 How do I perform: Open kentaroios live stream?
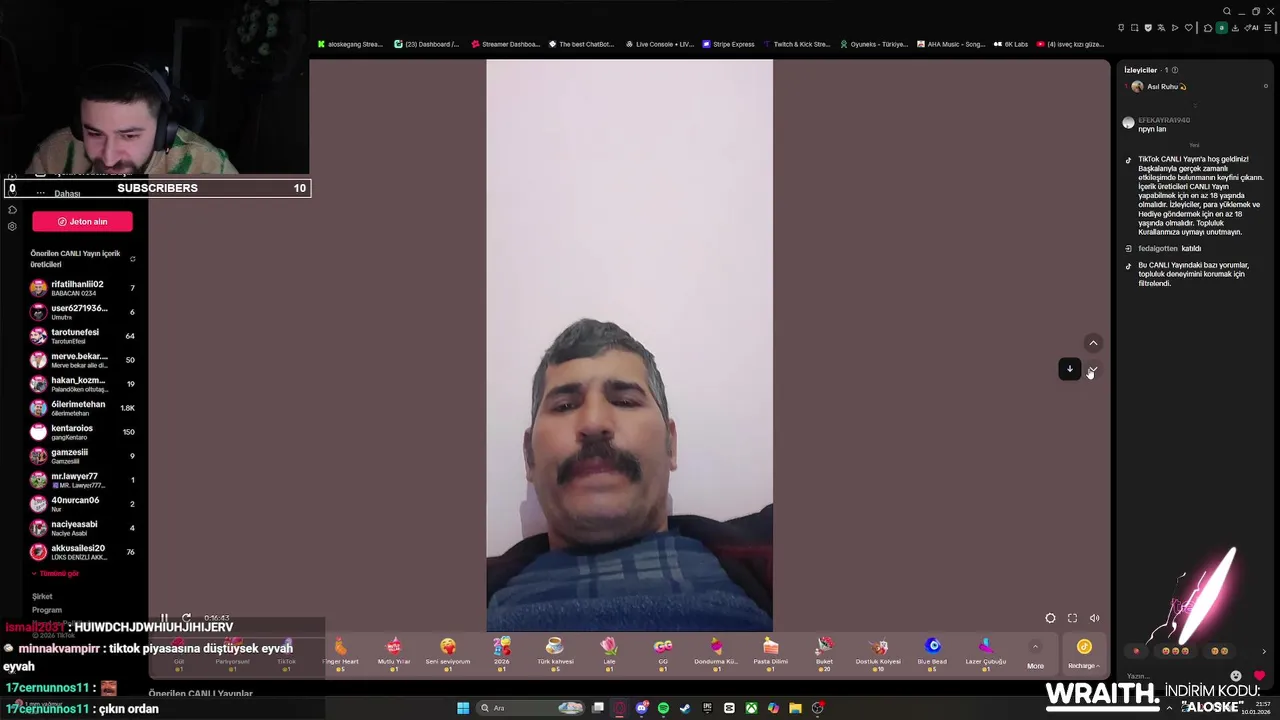83,432
